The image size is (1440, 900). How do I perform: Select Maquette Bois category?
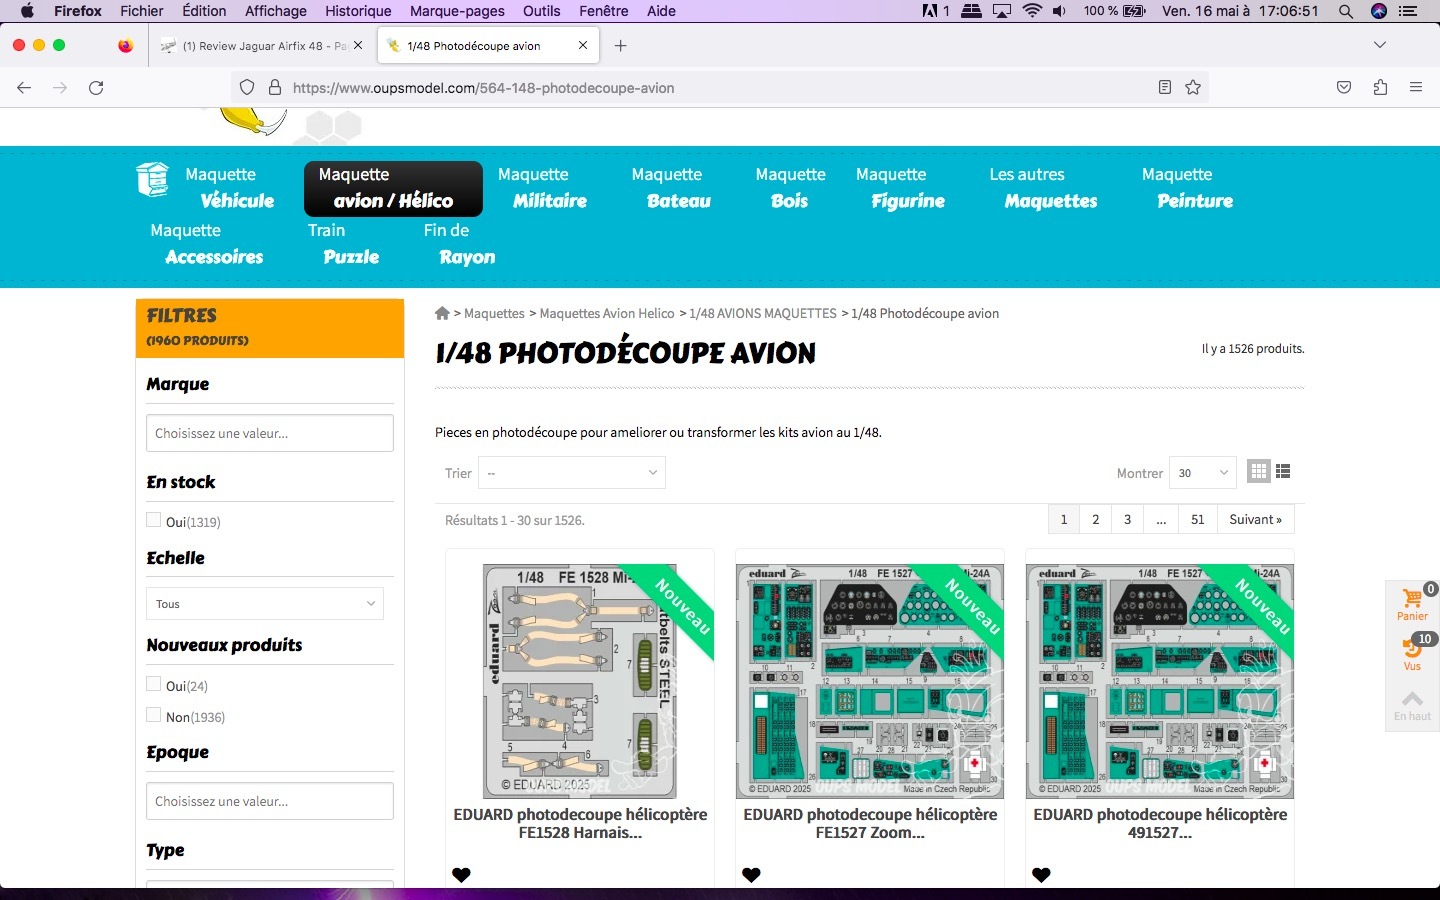790,188
